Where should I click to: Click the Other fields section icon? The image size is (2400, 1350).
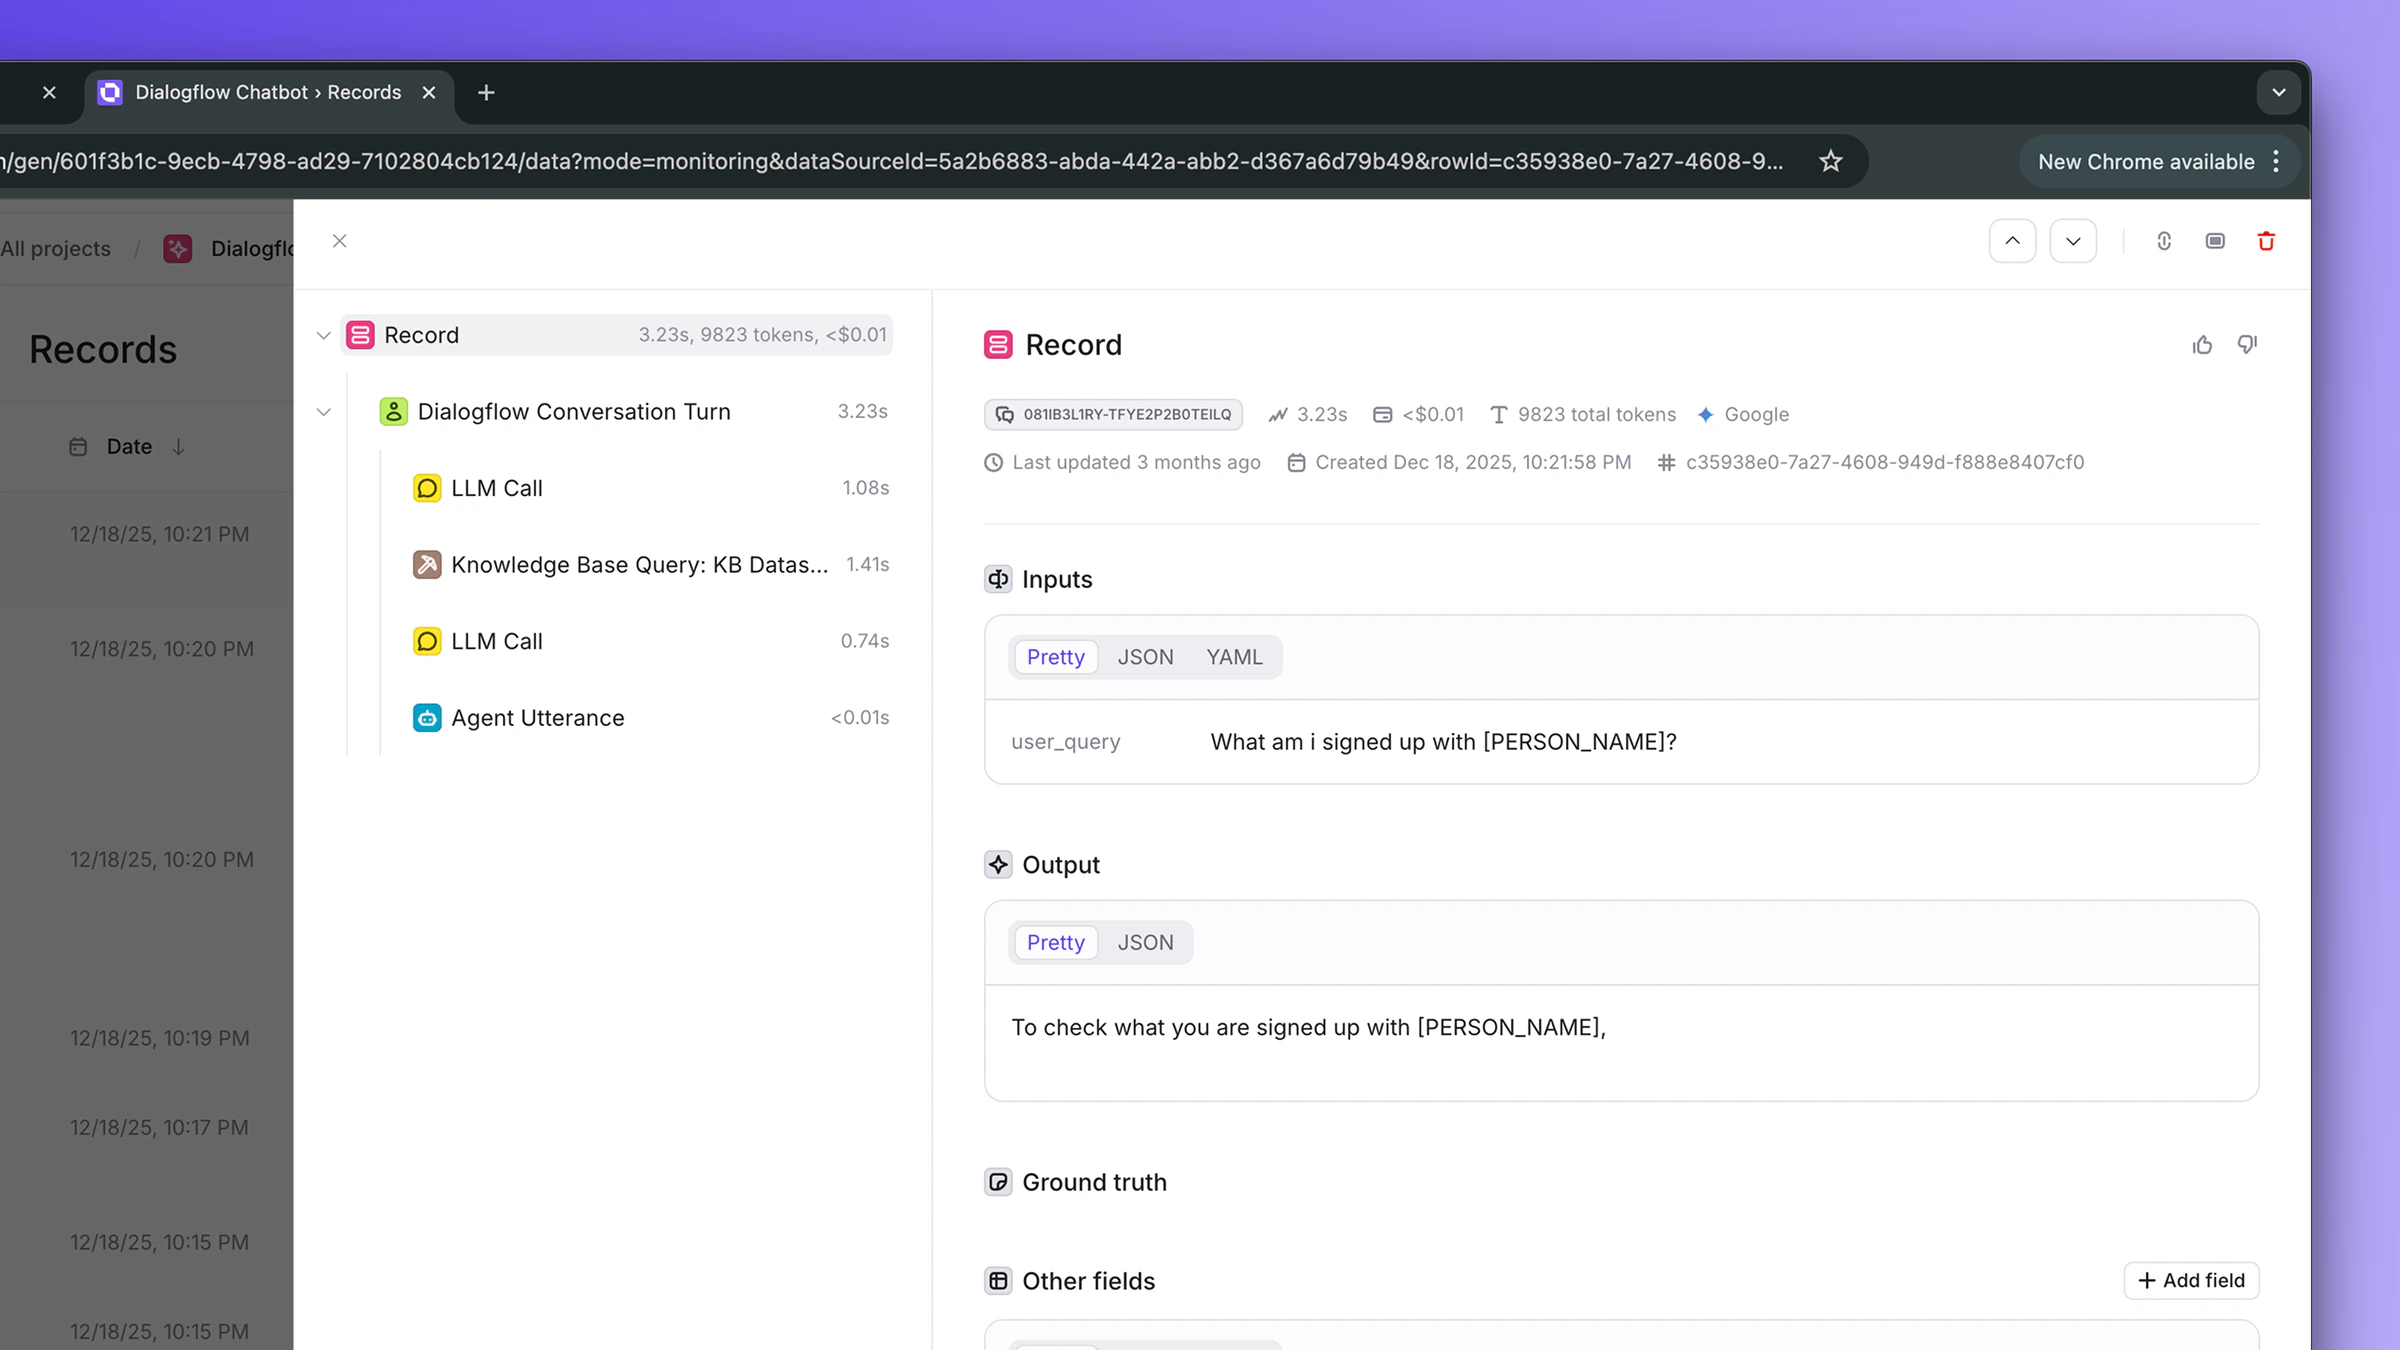tap(998, 1281)
